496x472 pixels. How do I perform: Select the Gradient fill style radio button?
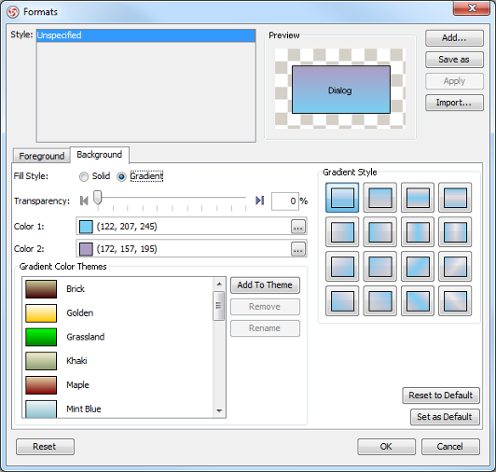coord(121,176)
